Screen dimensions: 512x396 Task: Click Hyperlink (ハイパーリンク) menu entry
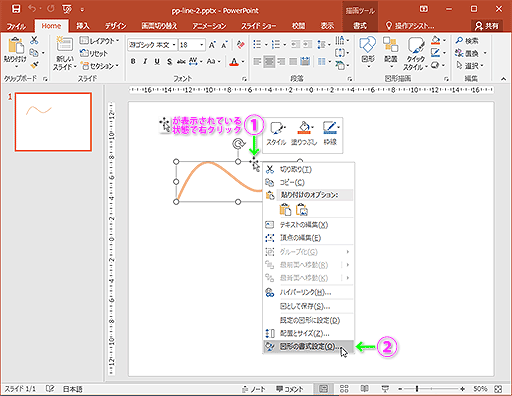pyautogui.click(x=308, y=292)
